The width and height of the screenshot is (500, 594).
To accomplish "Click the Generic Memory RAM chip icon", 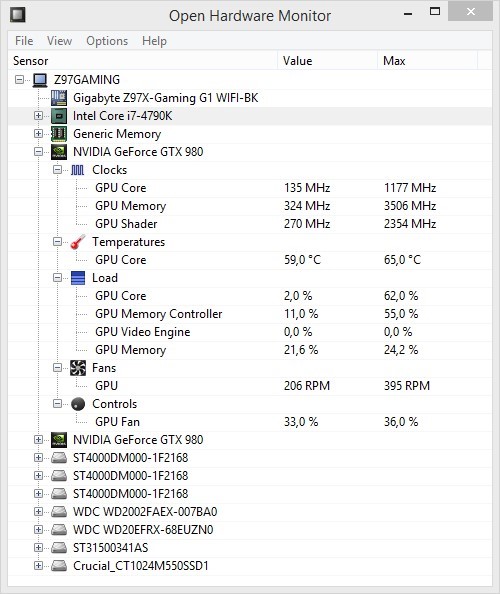I will [59, 134].
